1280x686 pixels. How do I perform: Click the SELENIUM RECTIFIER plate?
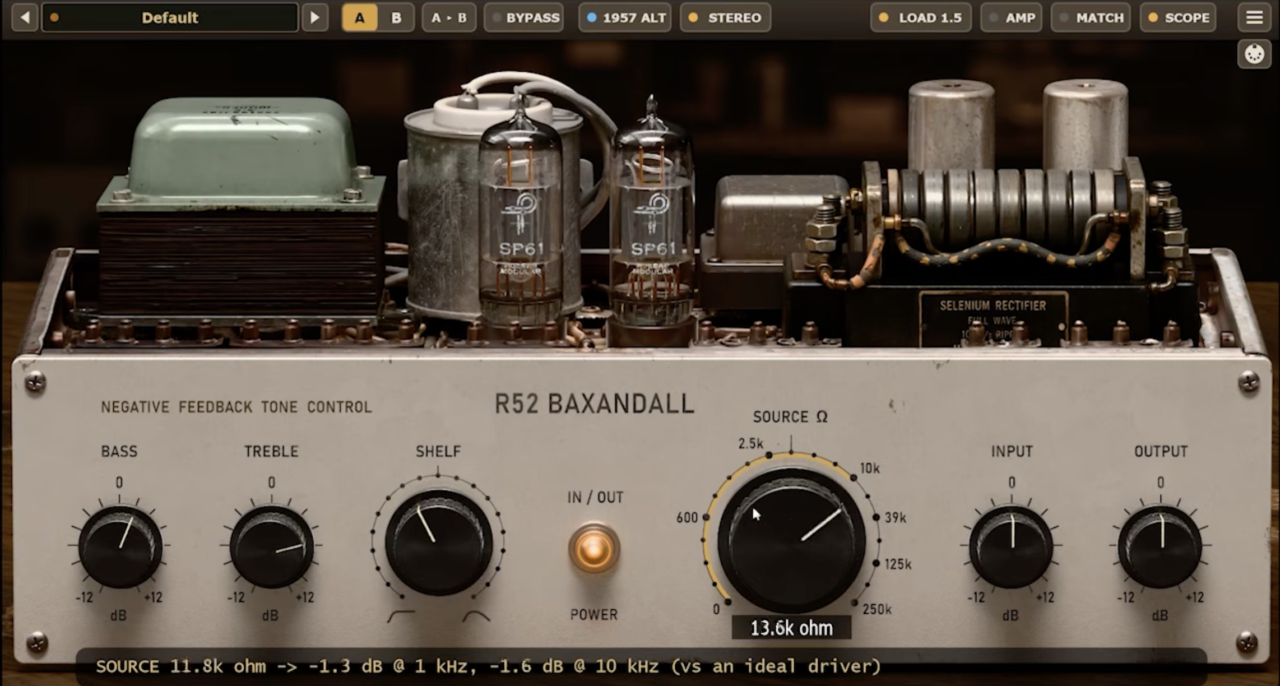[x=992, y=317]
